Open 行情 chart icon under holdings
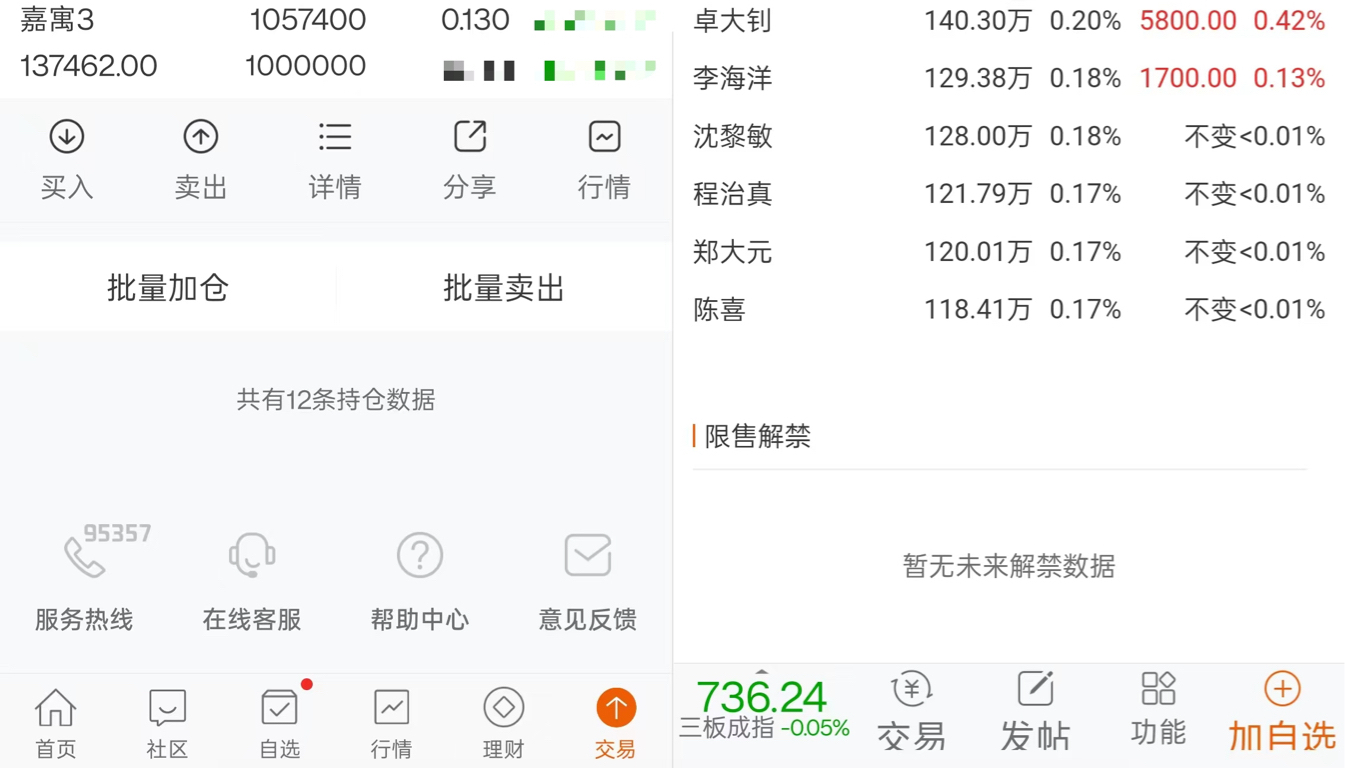The height and width of the screenshot is (768, 1345). click(x=604, y=137)
